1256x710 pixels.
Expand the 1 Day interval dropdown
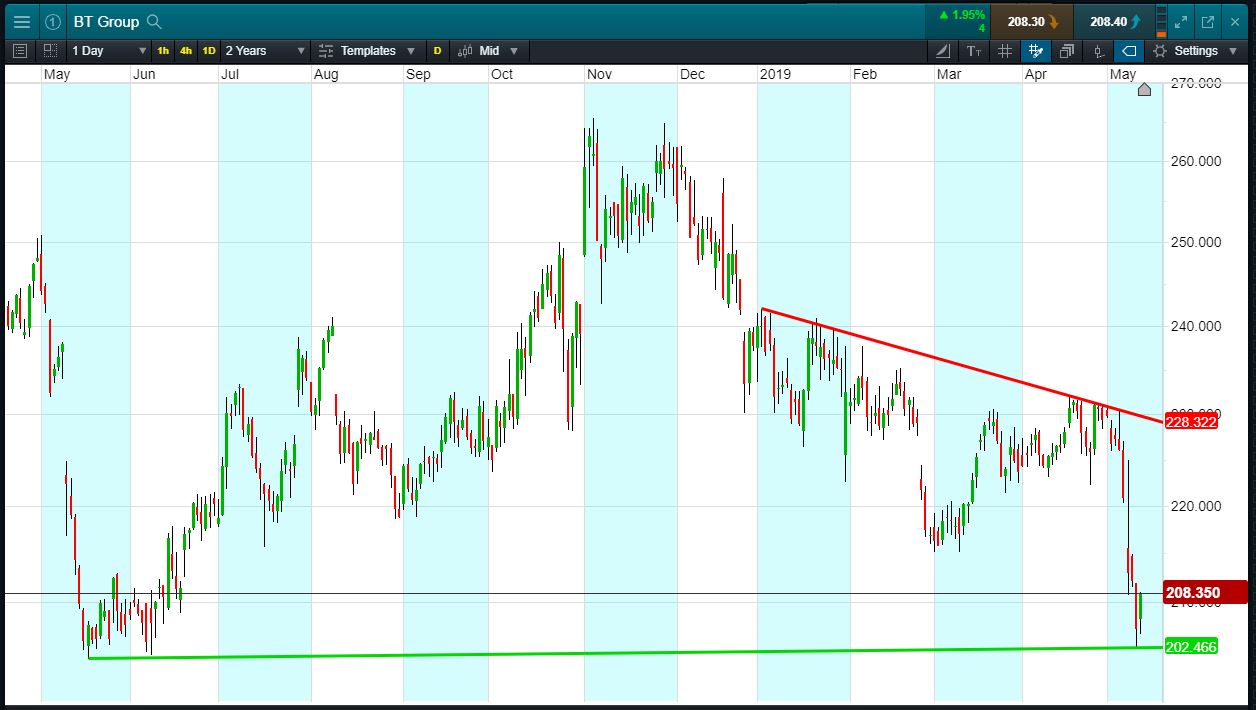pos(108,50)
